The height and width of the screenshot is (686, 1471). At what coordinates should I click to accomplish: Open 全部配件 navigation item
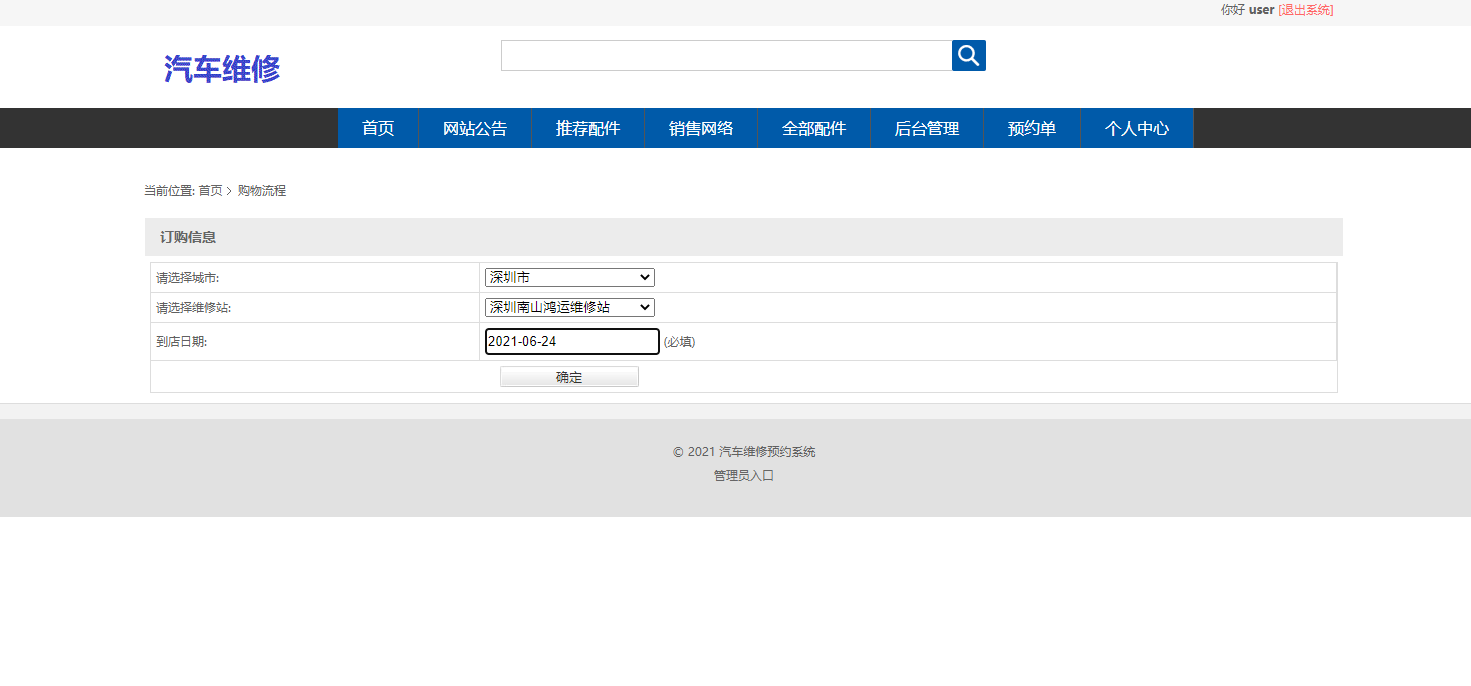(814, 128)
